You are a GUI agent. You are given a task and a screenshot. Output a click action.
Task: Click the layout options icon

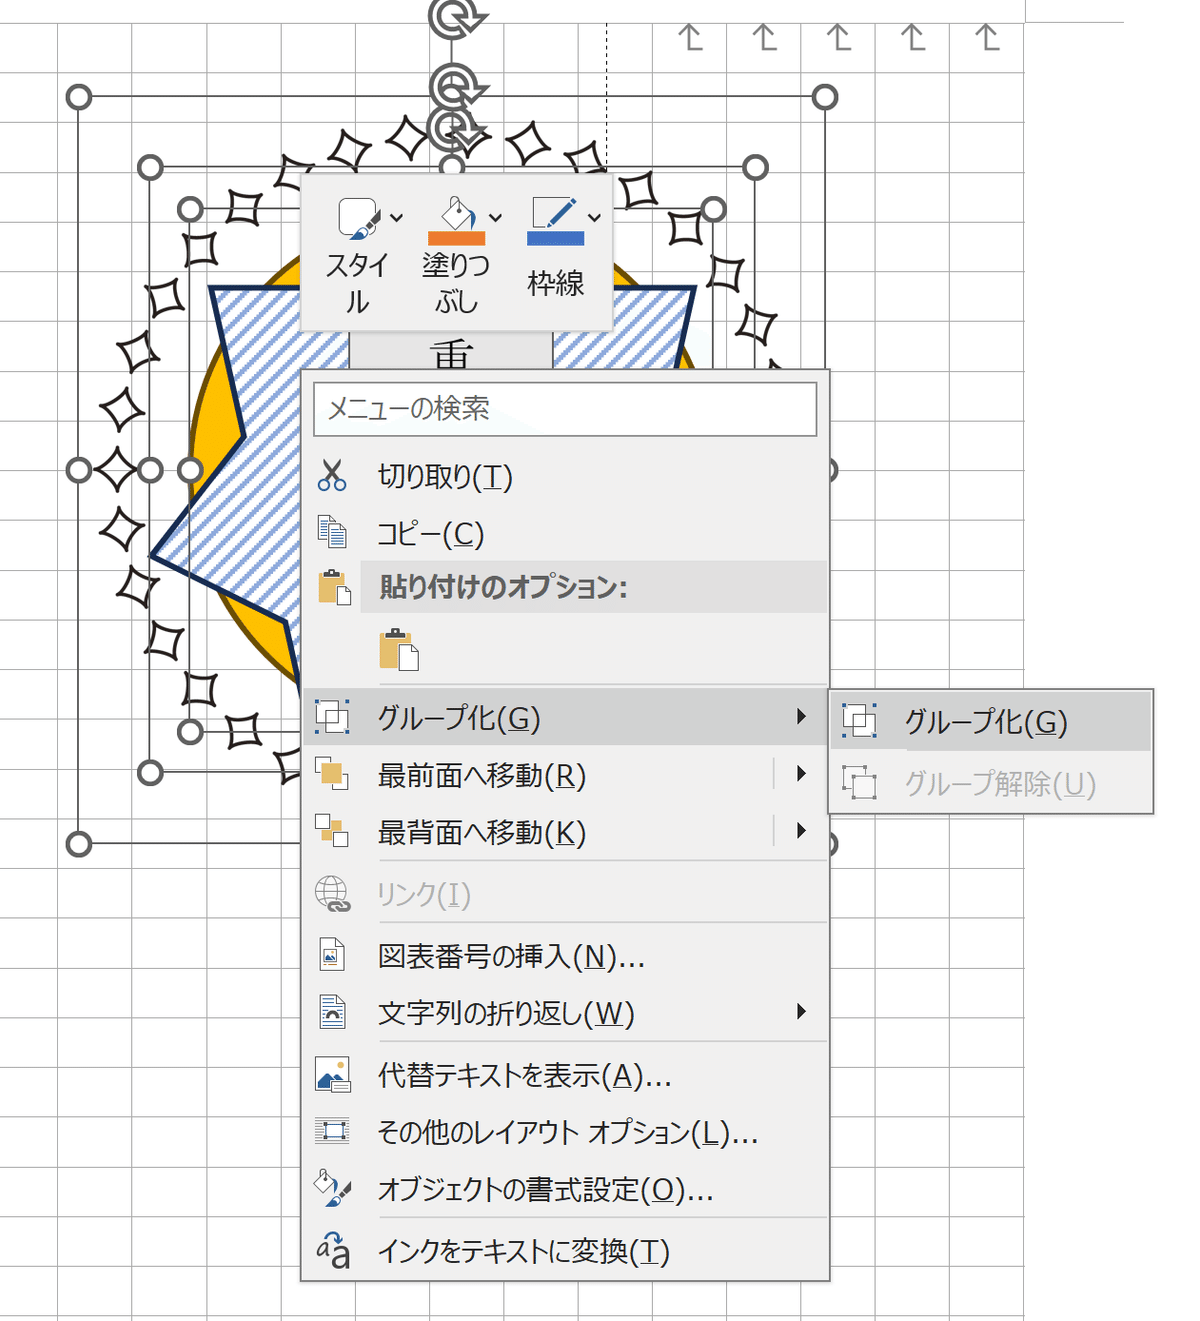(x=332, y=1131)
